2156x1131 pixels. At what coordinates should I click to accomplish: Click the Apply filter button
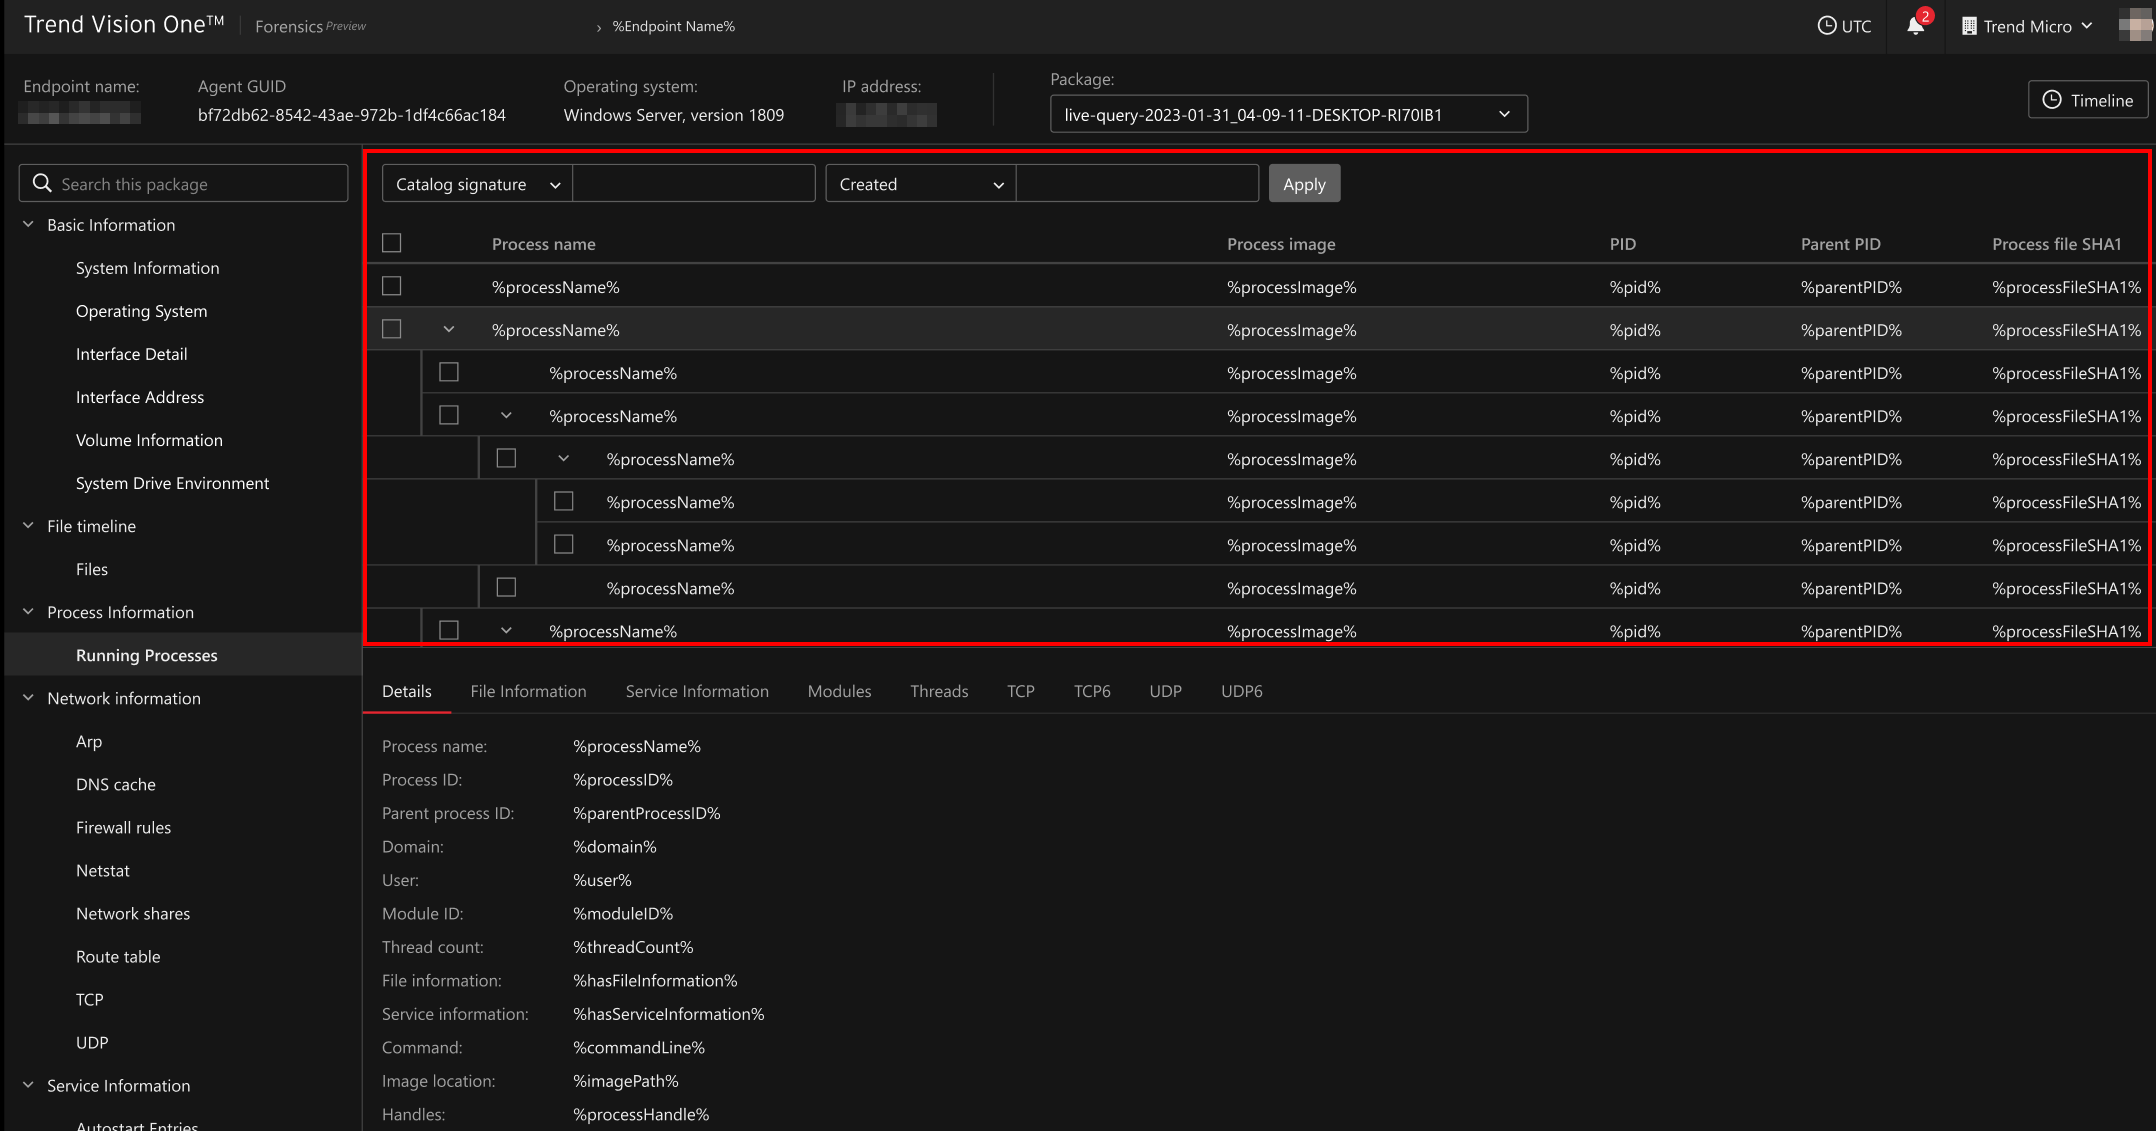[1304, 183]
